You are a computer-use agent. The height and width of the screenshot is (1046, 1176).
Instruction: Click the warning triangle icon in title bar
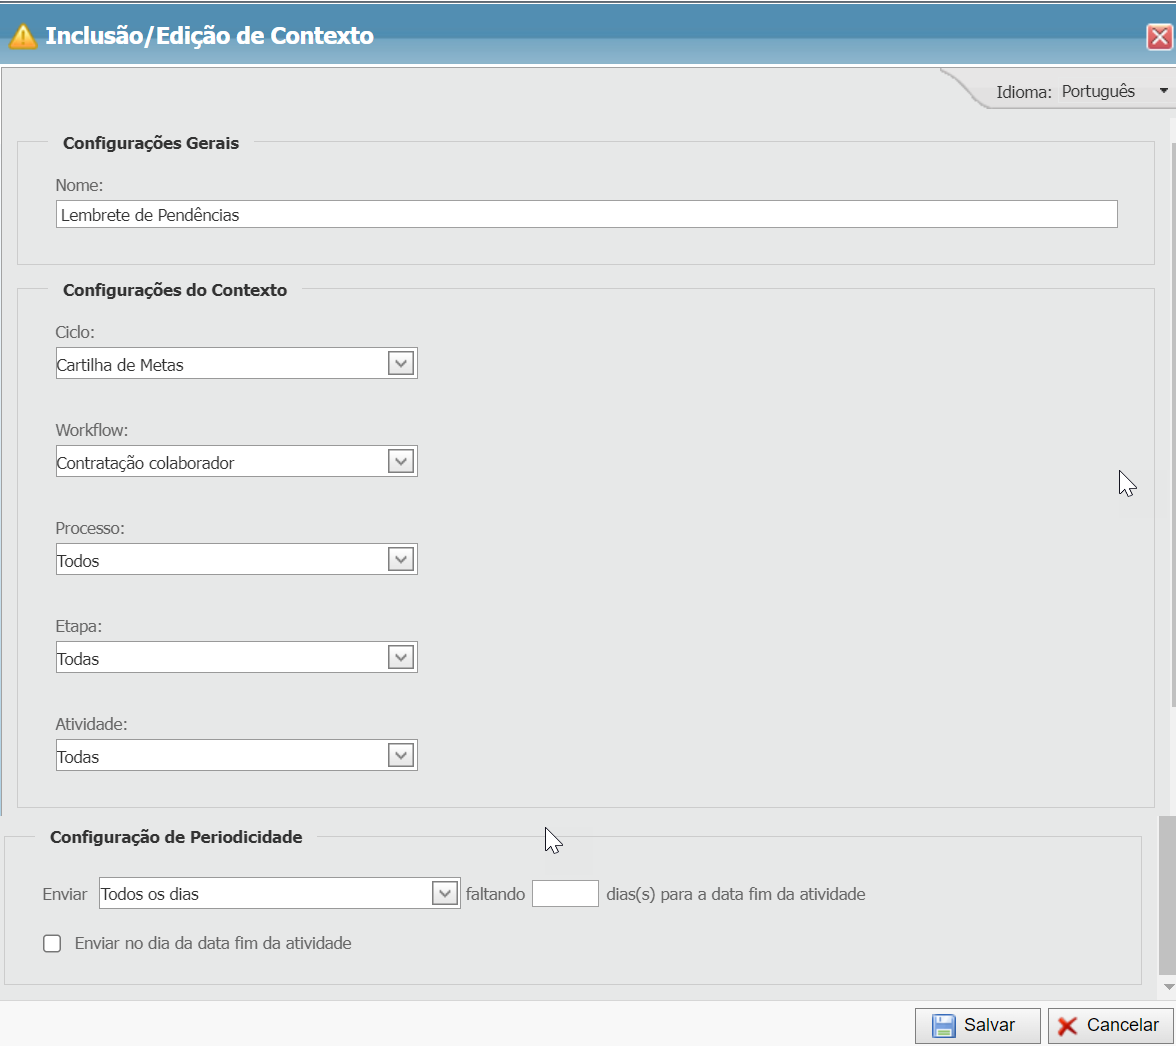(x=22, y=36)
